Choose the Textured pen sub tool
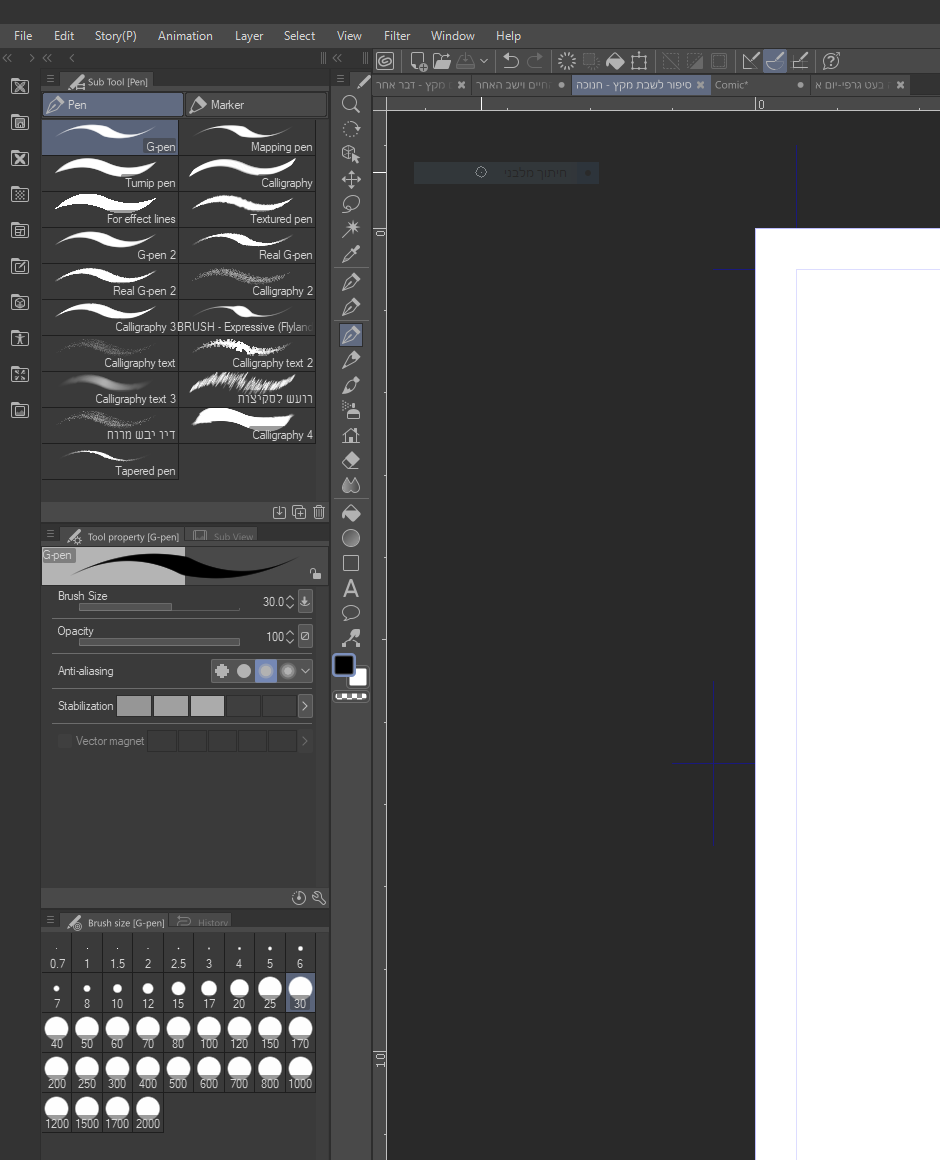The height and width of the screenshot is (1160, 940). [x=247, y=209]
